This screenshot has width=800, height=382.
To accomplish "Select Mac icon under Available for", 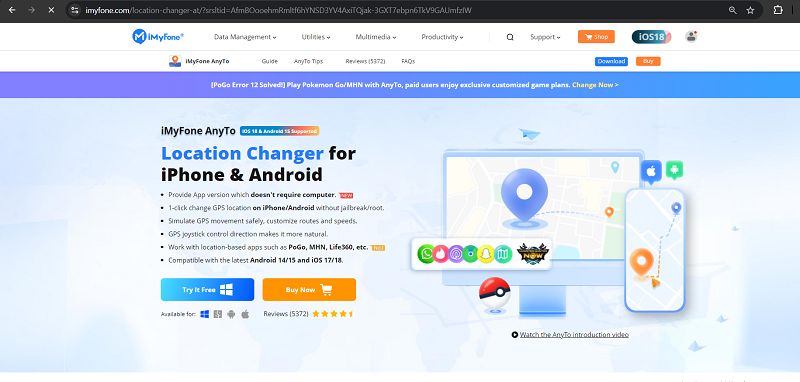I will tap(218, 314).
